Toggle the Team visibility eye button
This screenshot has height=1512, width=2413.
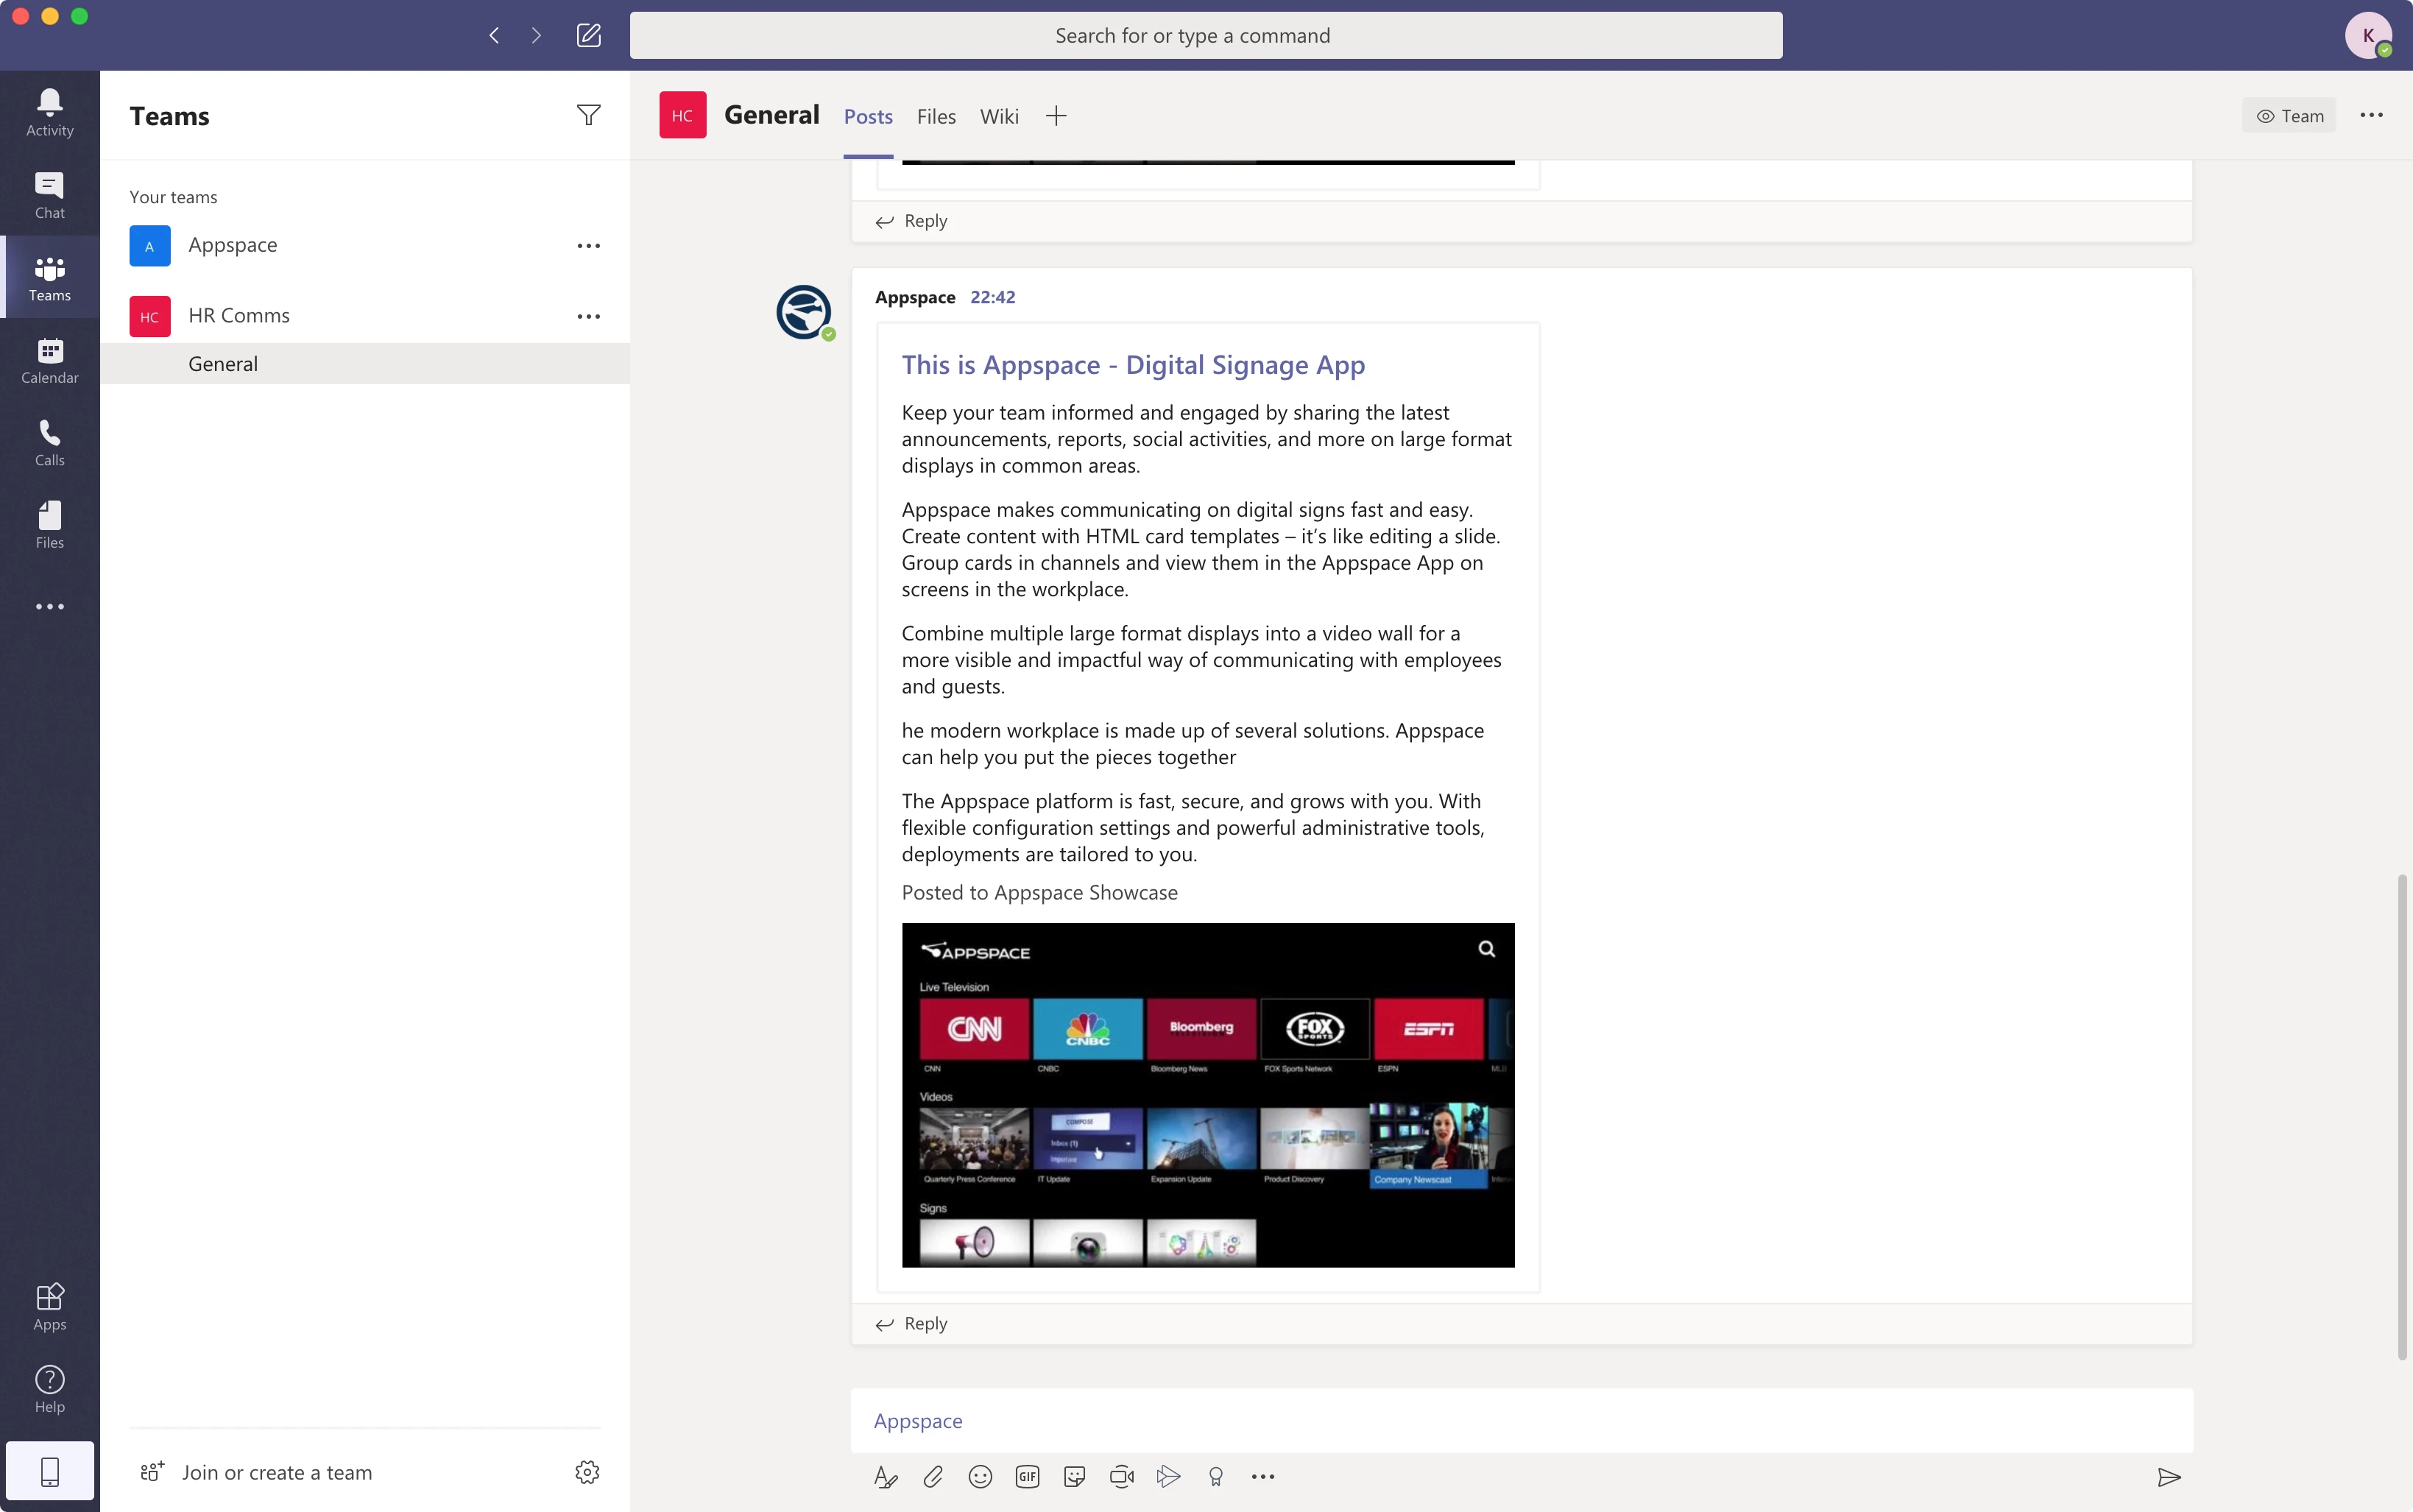[2289, 116]
